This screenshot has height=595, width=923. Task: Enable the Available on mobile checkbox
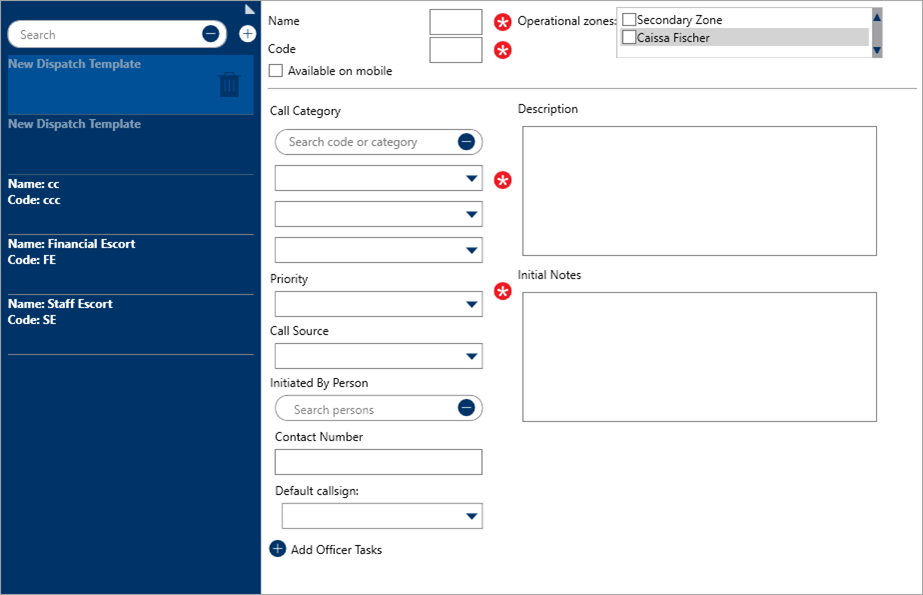pos(276,71)
